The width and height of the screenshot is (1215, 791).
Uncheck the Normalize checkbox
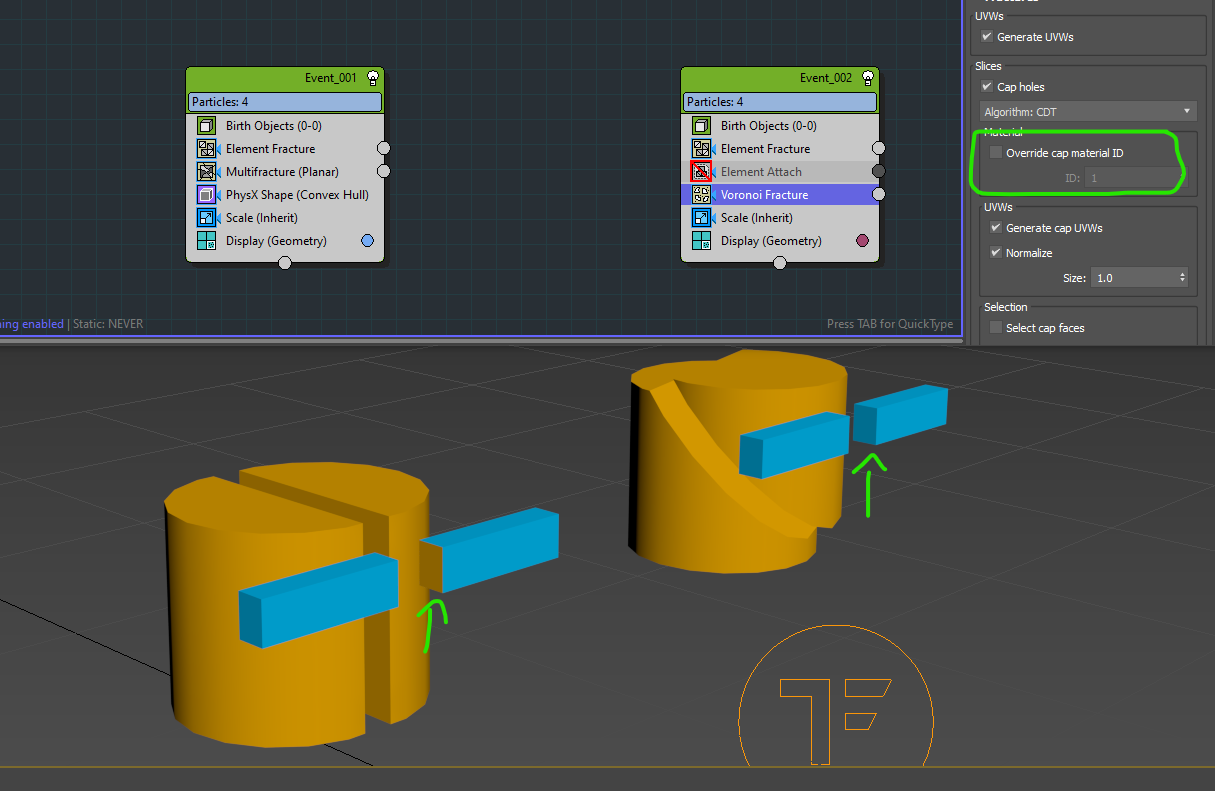click(x=996, y=253)
